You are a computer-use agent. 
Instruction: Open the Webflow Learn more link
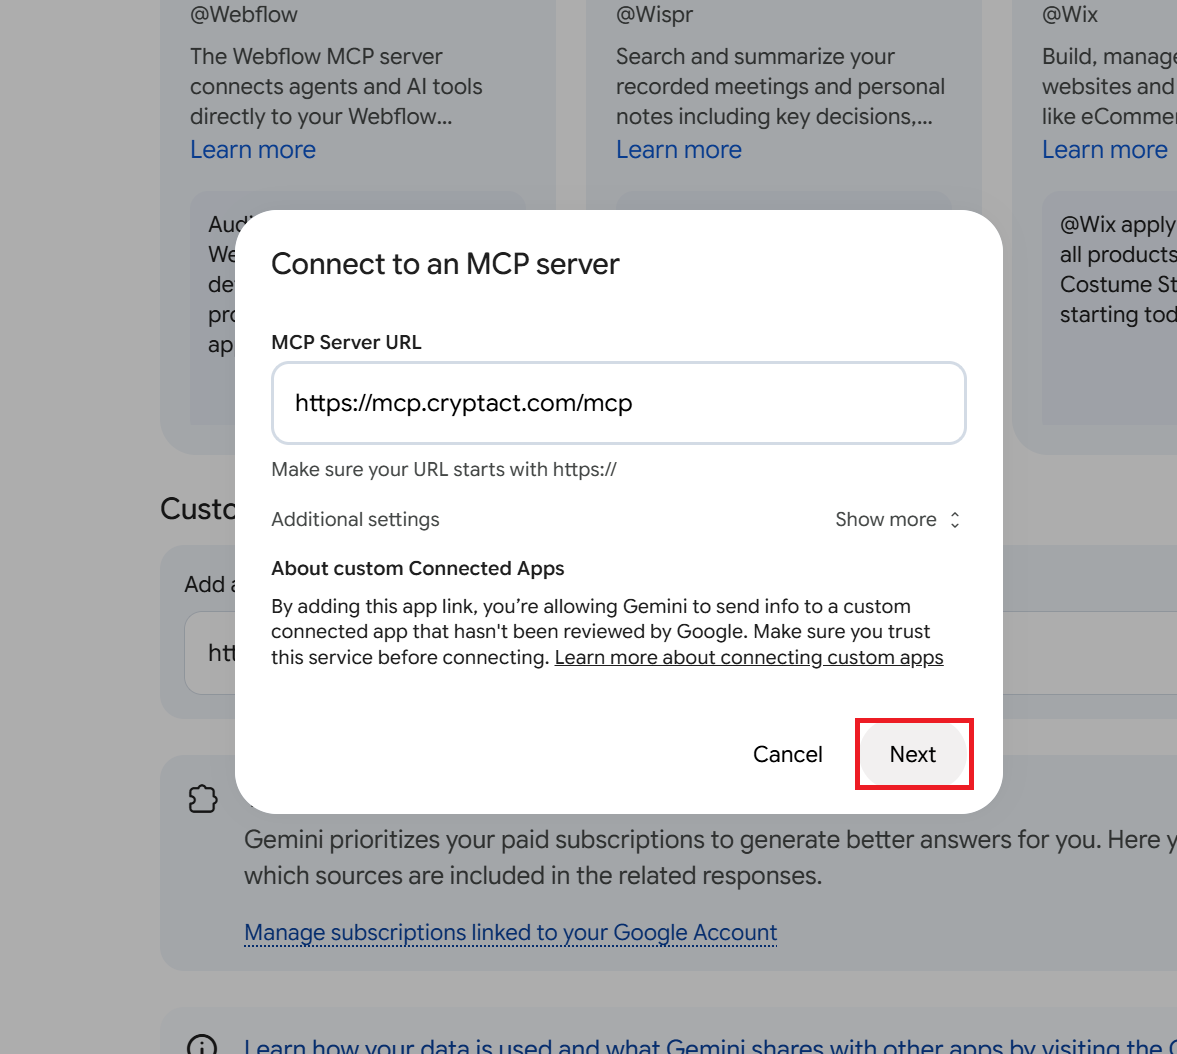[x=253, y=149]
